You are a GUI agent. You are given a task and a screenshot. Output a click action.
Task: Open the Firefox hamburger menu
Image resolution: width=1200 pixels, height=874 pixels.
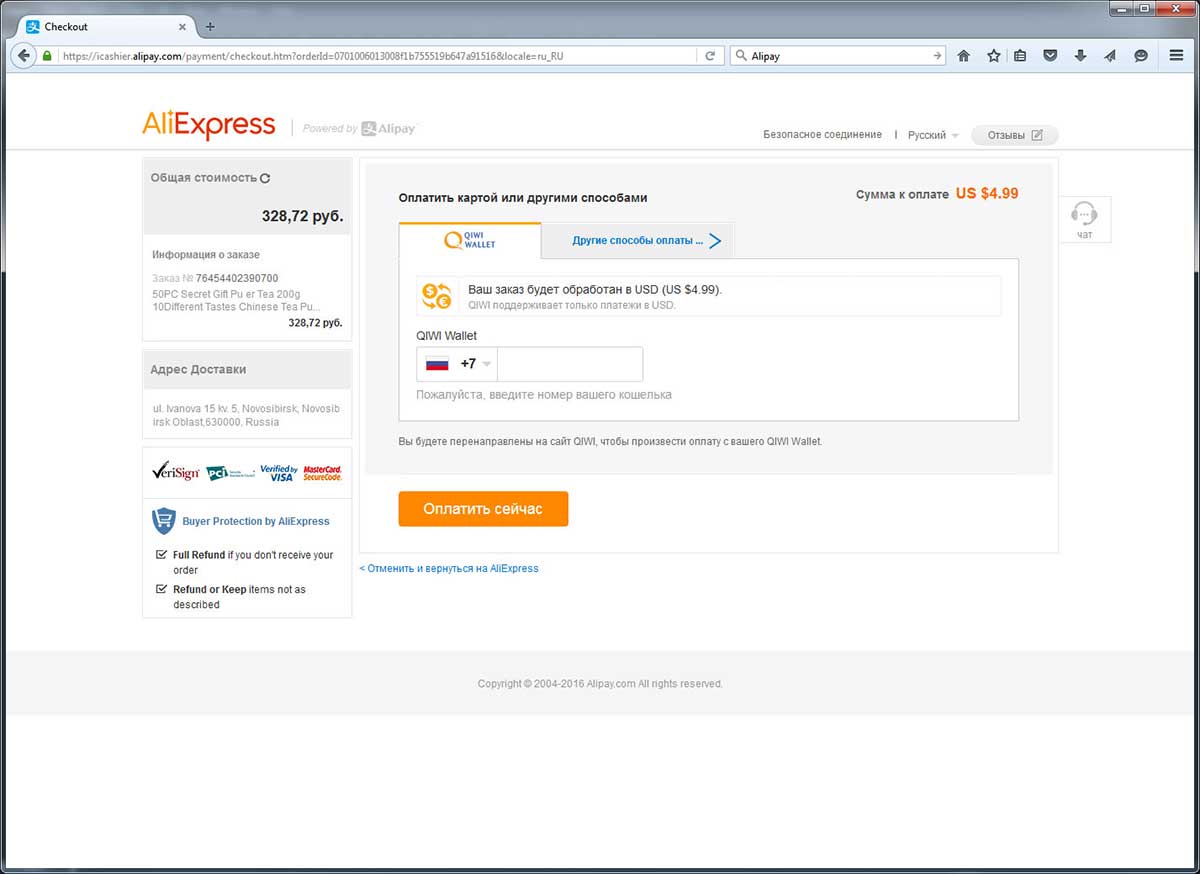(1176, 56)
